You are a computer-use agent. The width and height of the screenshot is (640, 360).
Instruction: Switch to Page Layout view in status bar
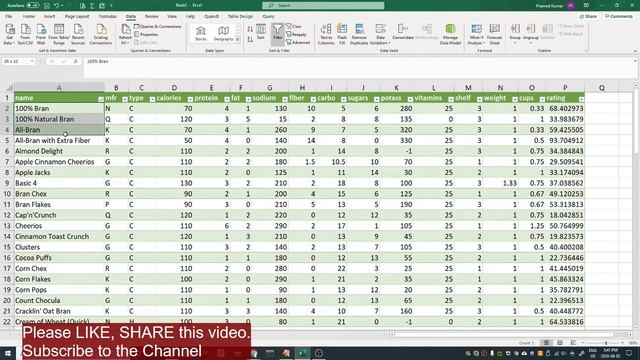[x=560, y=343]
